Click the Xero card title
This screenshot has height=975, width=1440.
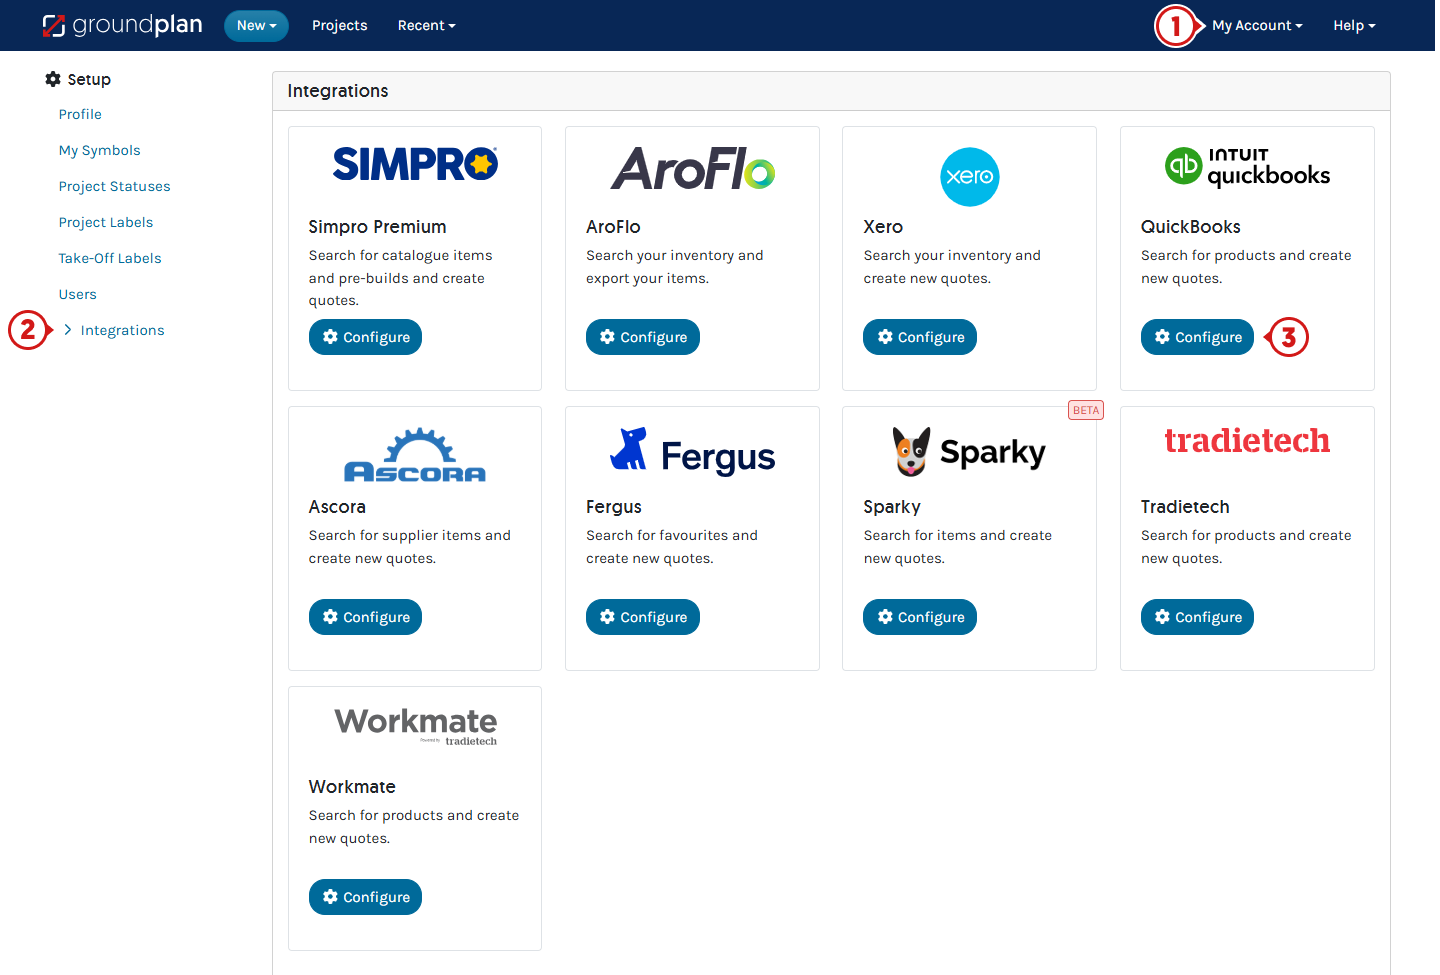click(x=883, y=227)
